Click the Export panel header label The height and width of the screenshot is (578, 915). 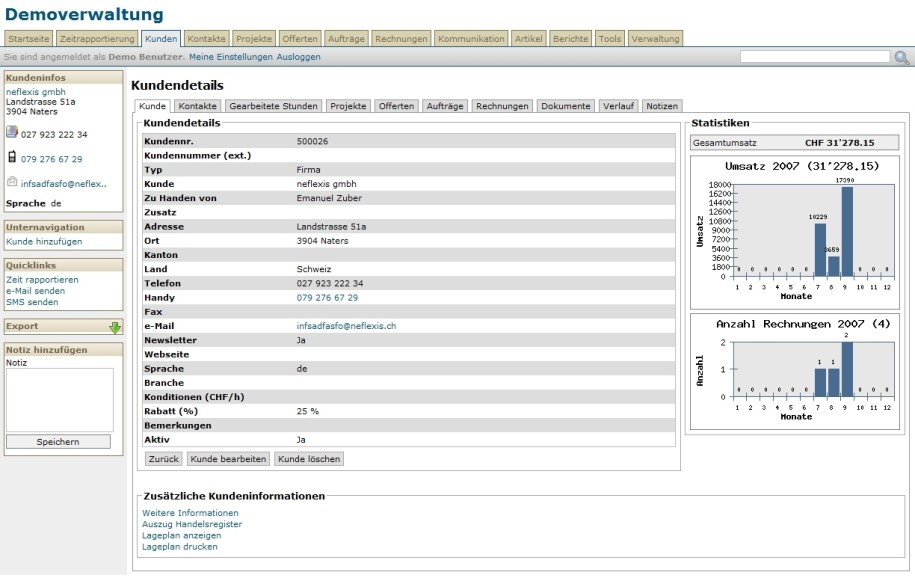[x=22, y=326]
